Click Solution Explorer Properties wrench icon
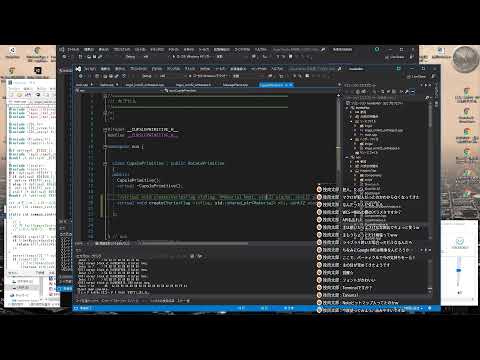480x360 pixels. (x=407, y=91)
